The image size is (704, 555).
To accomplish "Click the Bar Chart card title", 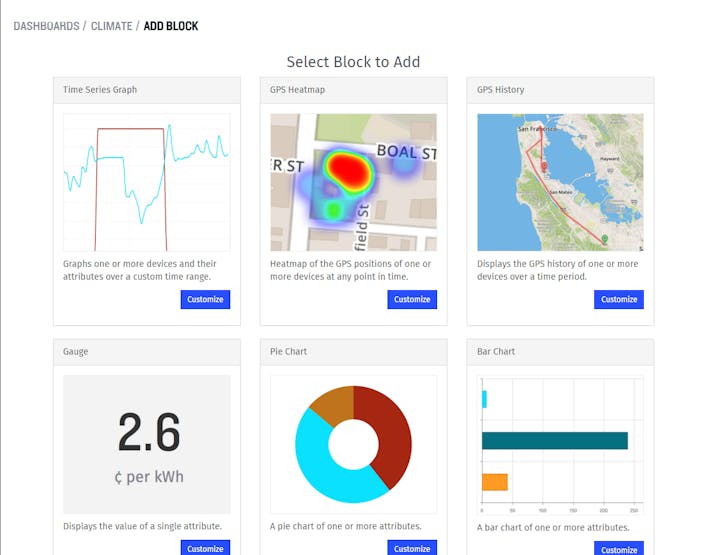I will tap(496, 352).
